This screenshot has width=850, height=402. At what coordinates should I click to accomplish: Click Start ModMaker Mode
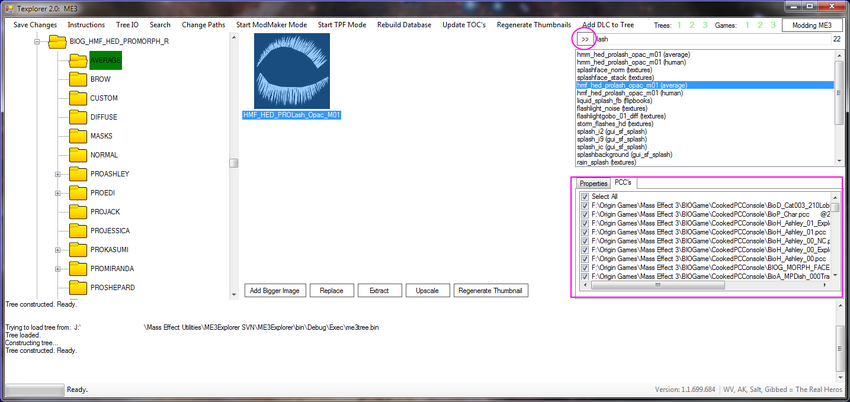click(272, 25)
